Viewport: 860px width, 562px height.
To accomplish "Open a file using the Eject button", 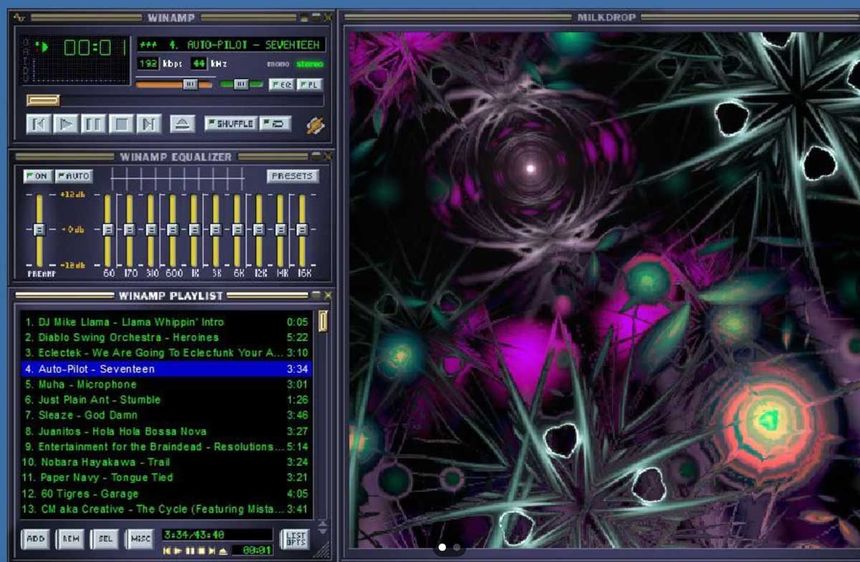I will click(182, 124).
